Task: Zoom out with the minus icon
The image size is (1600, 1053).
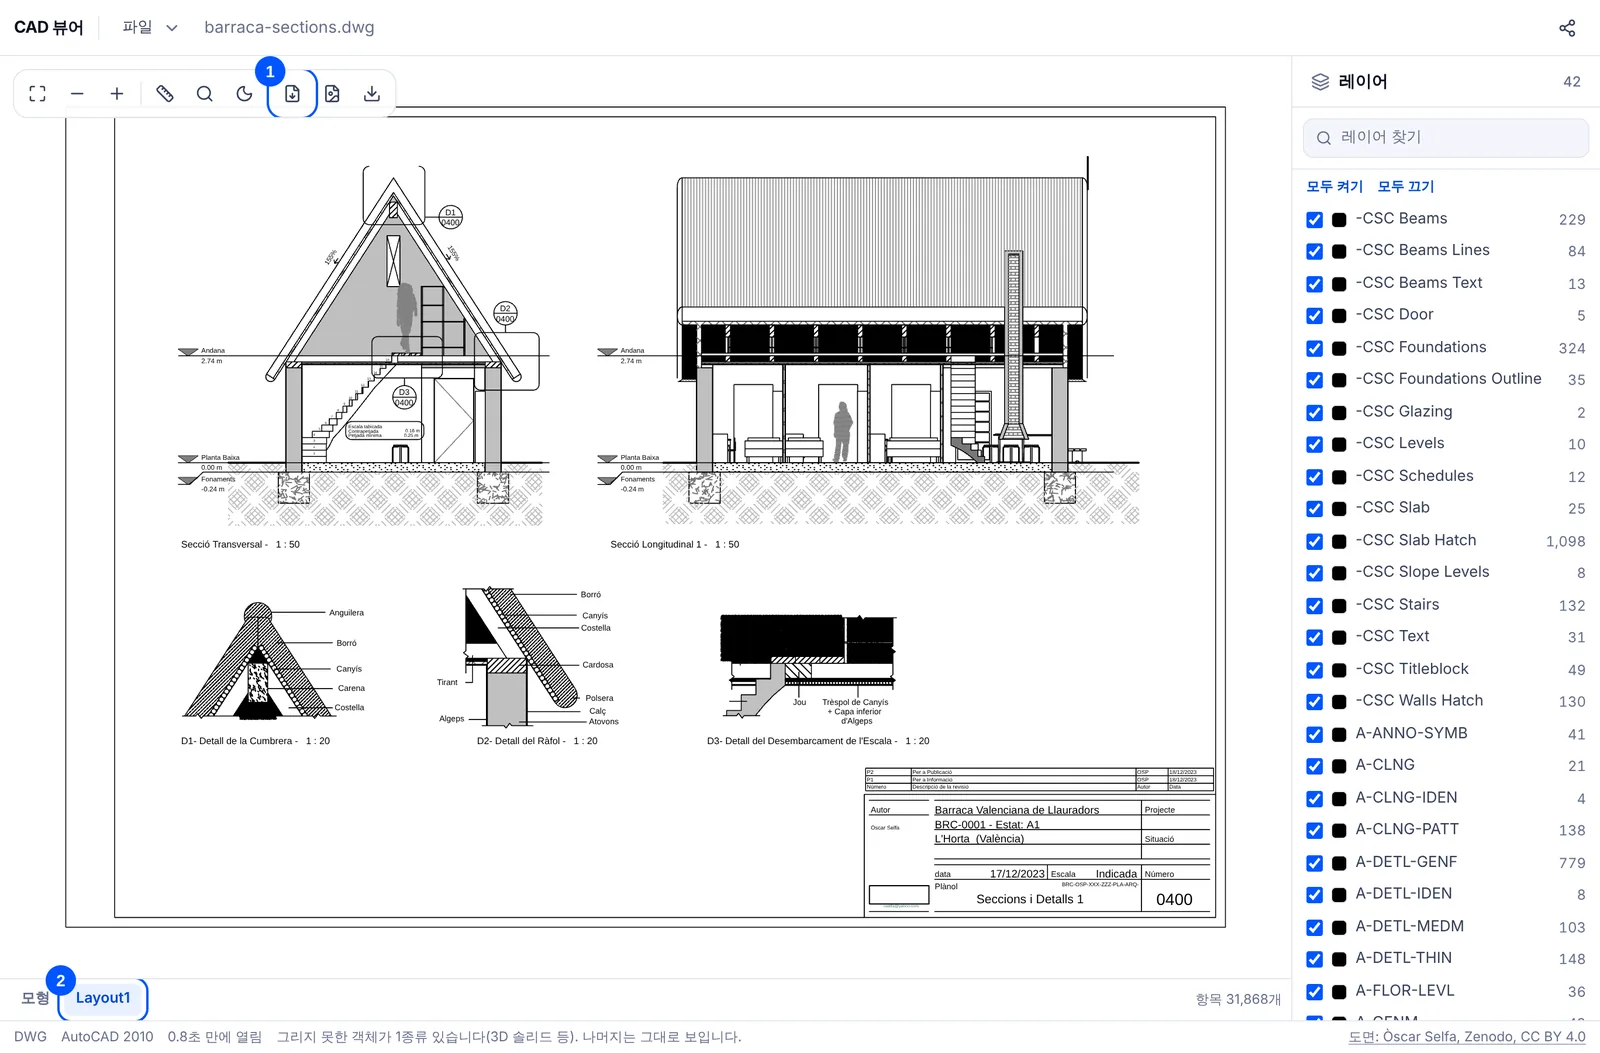Action: [x=77, y=94]
